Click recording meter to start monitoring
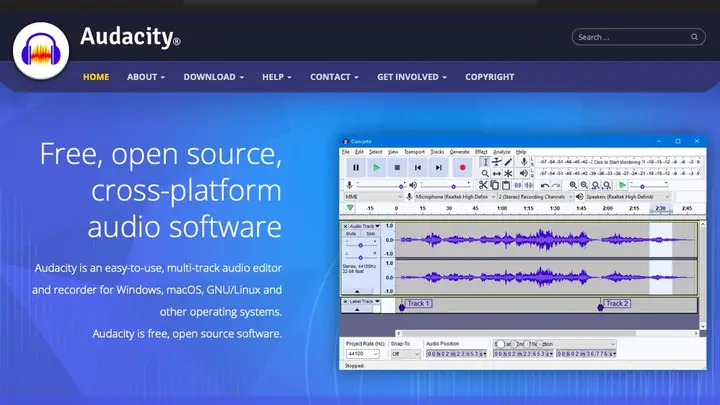 tap(619, 162)
